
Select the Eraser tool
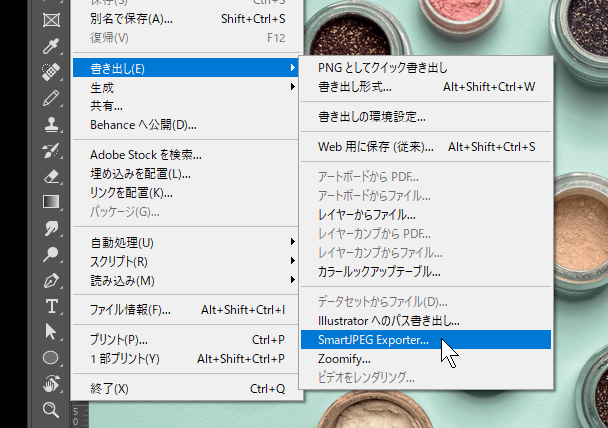51,176
